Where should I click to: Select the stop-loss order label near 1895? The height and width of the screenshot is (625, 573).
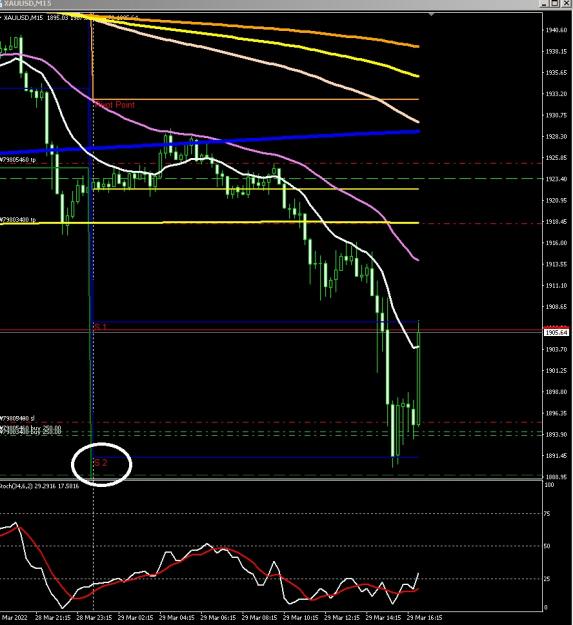18,419
